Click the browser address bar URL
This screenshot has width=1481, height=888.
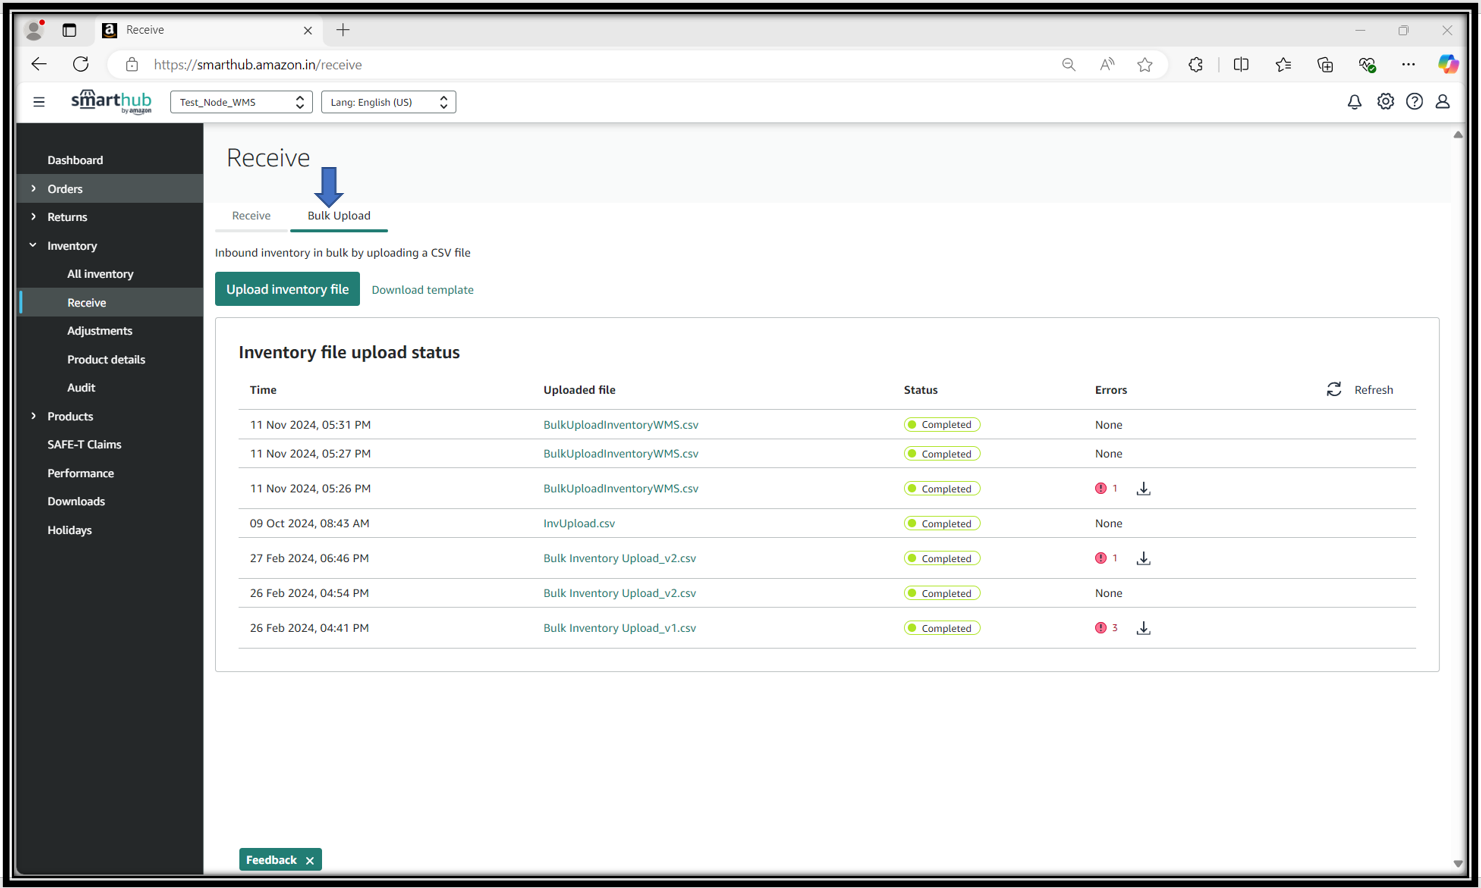[258, 65]
